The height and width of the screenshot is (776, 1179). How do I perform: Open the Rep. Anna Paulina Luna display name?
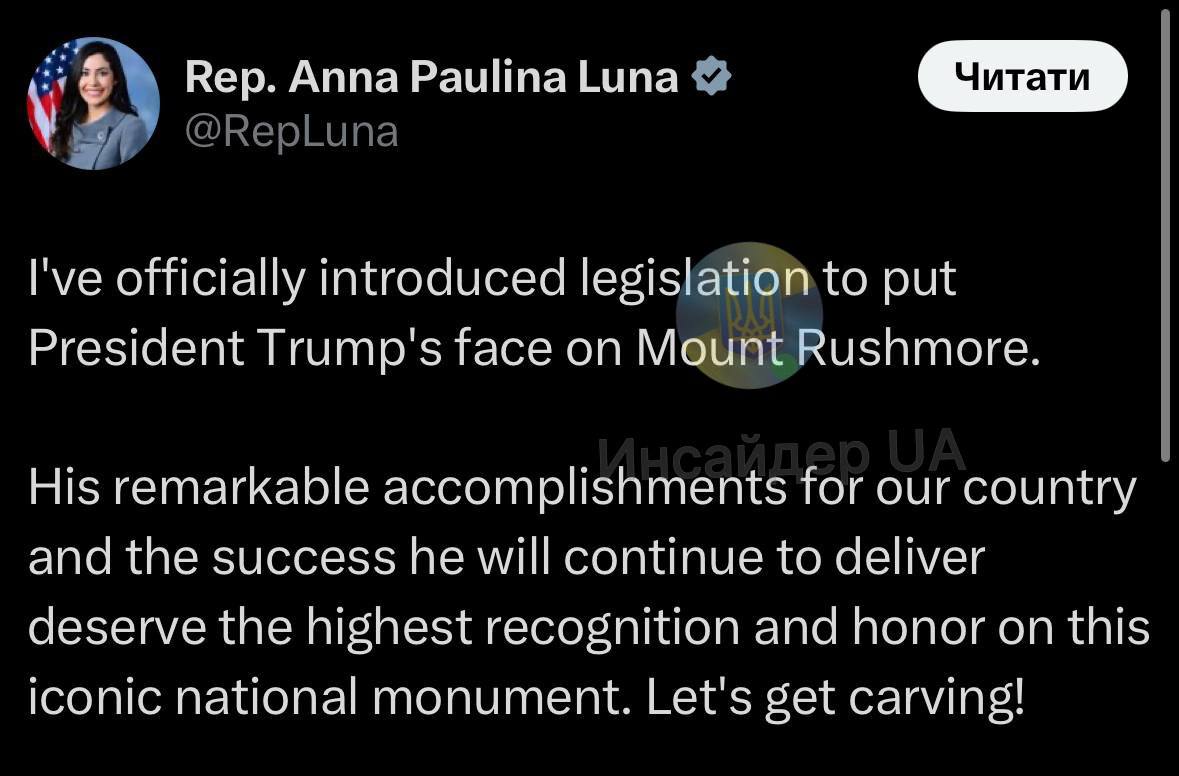click(x=432, y=77)
